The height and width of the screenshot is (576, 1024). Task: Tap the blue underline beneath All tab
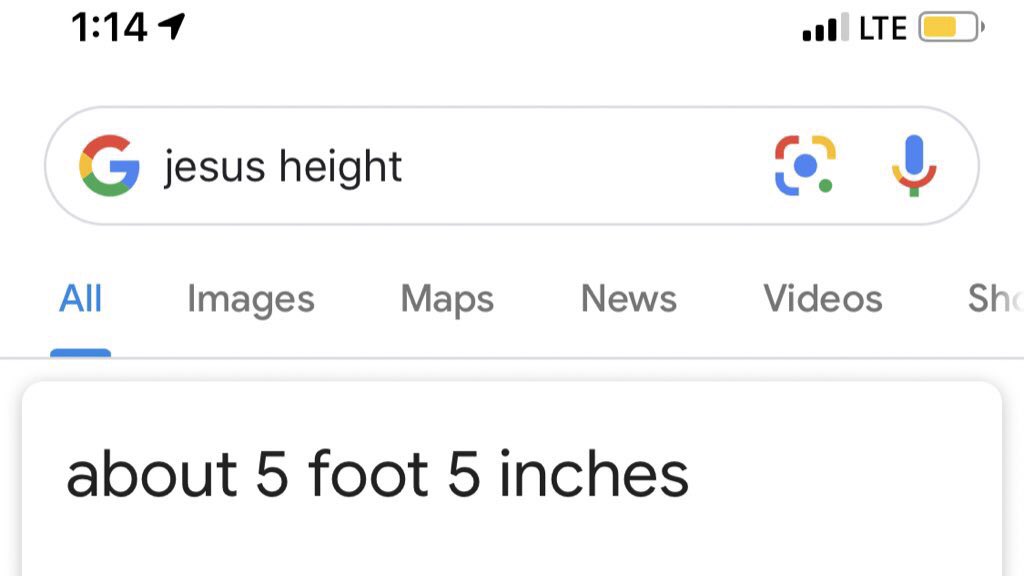[81, 352]
